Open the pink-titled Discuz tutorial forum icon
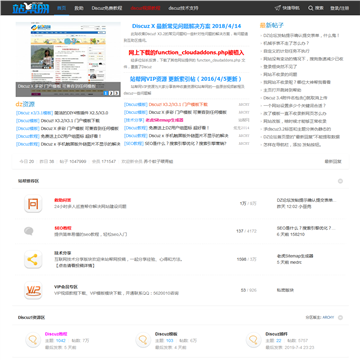Viewport: 360px width, 360px height. [x=33, y=340]
